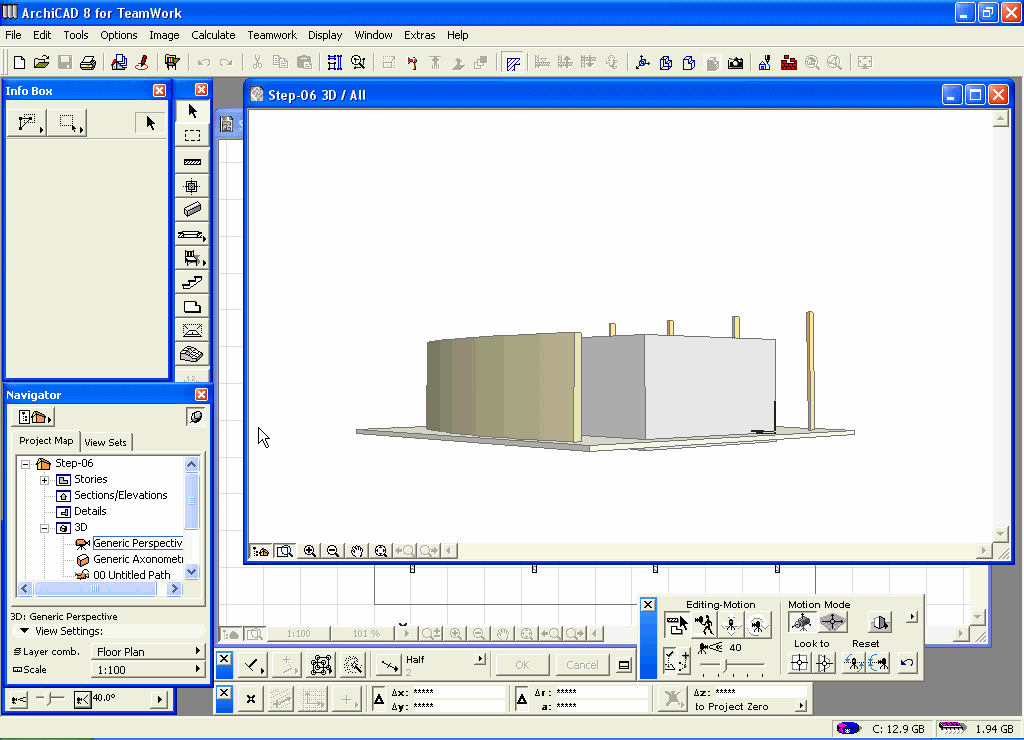This screenshot has width=1024, height=740.
Task: Activate the Walk motion mode icon
Action: click(x=705, y=625)
